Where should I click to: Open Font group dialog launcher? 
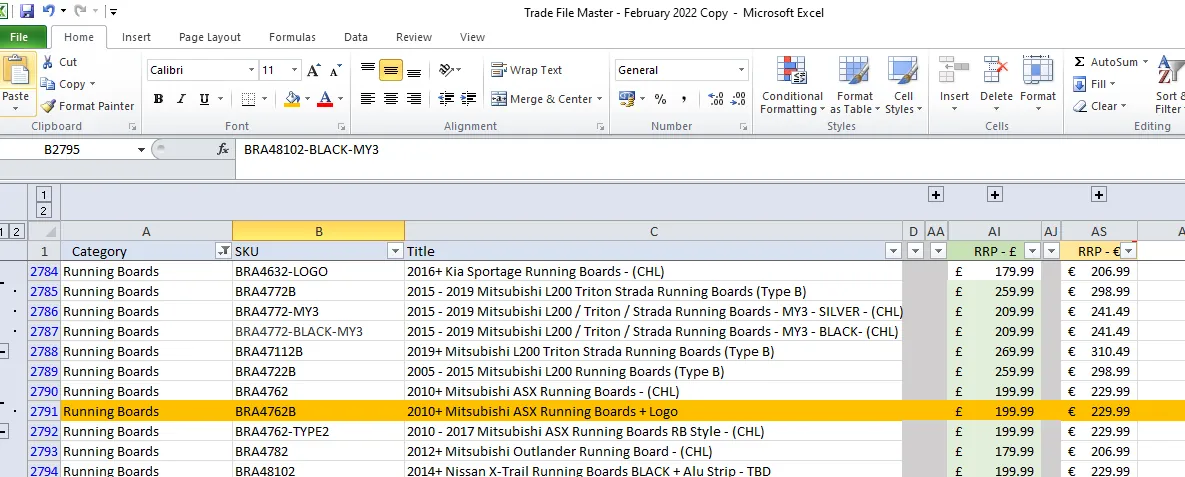click(342, 127)
